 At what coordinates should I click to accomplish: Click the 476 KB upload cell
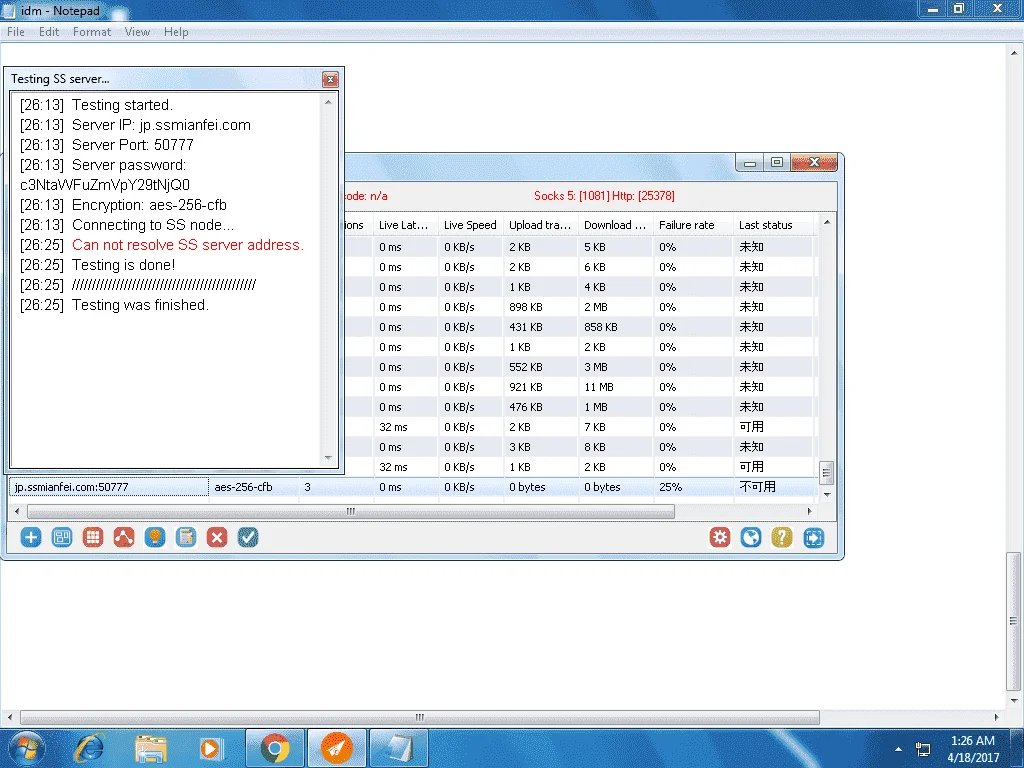[x=526, y=407]
